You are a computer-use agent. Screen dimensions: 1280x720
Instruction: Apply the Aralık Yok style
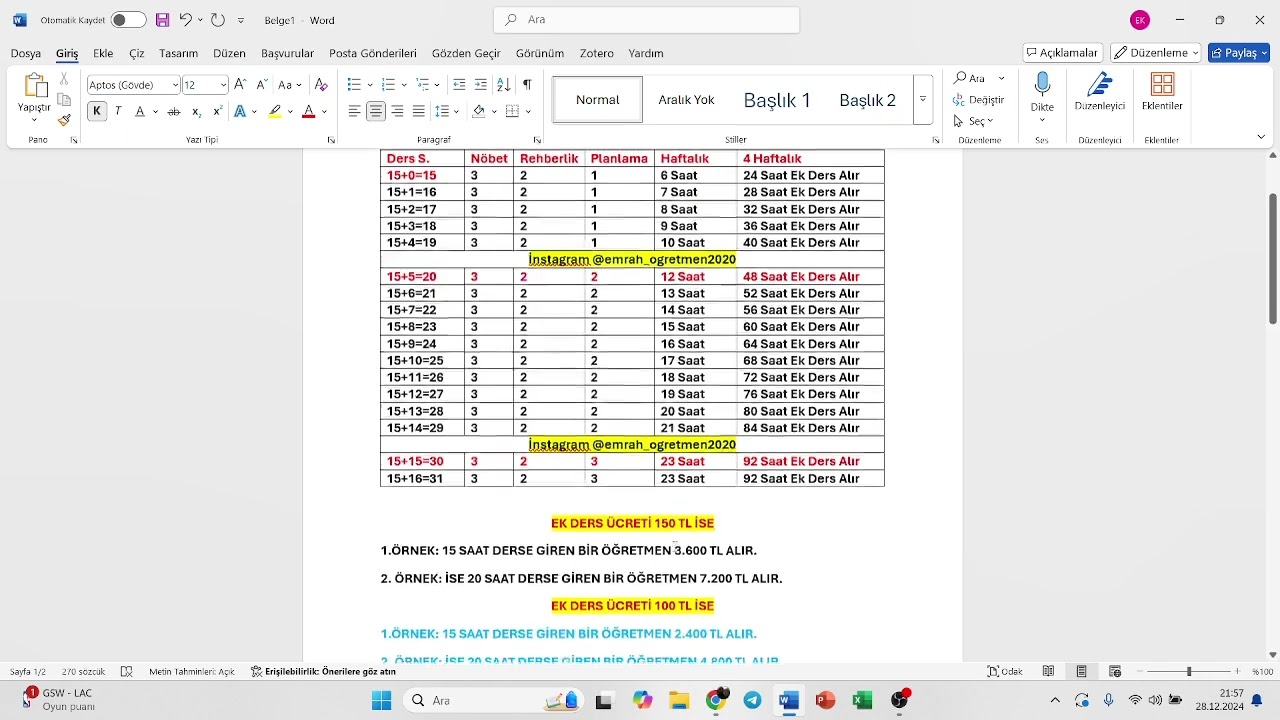[686, 100]
